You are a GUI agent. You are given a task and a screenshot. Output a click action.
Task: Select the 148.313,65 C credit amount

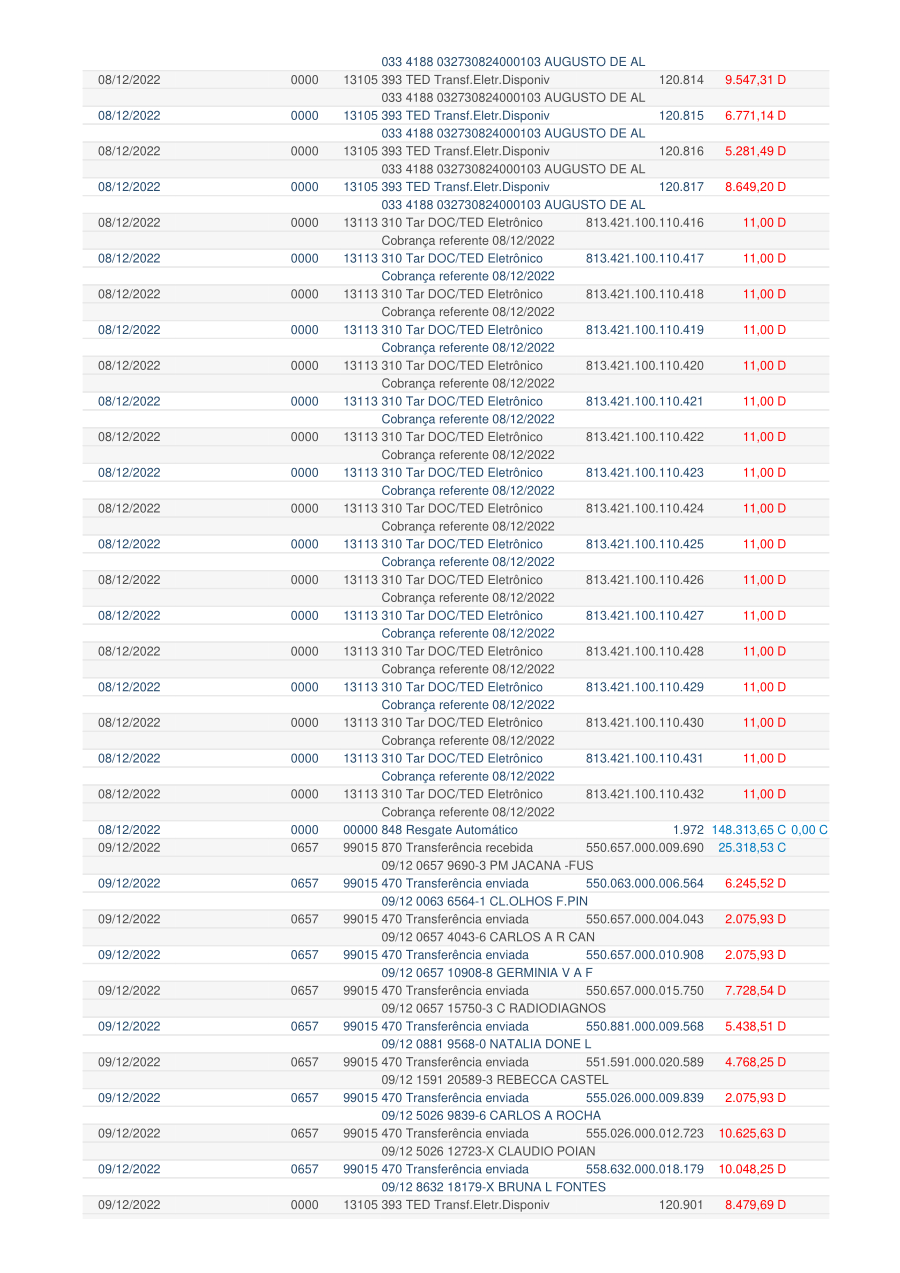point(750,830)
